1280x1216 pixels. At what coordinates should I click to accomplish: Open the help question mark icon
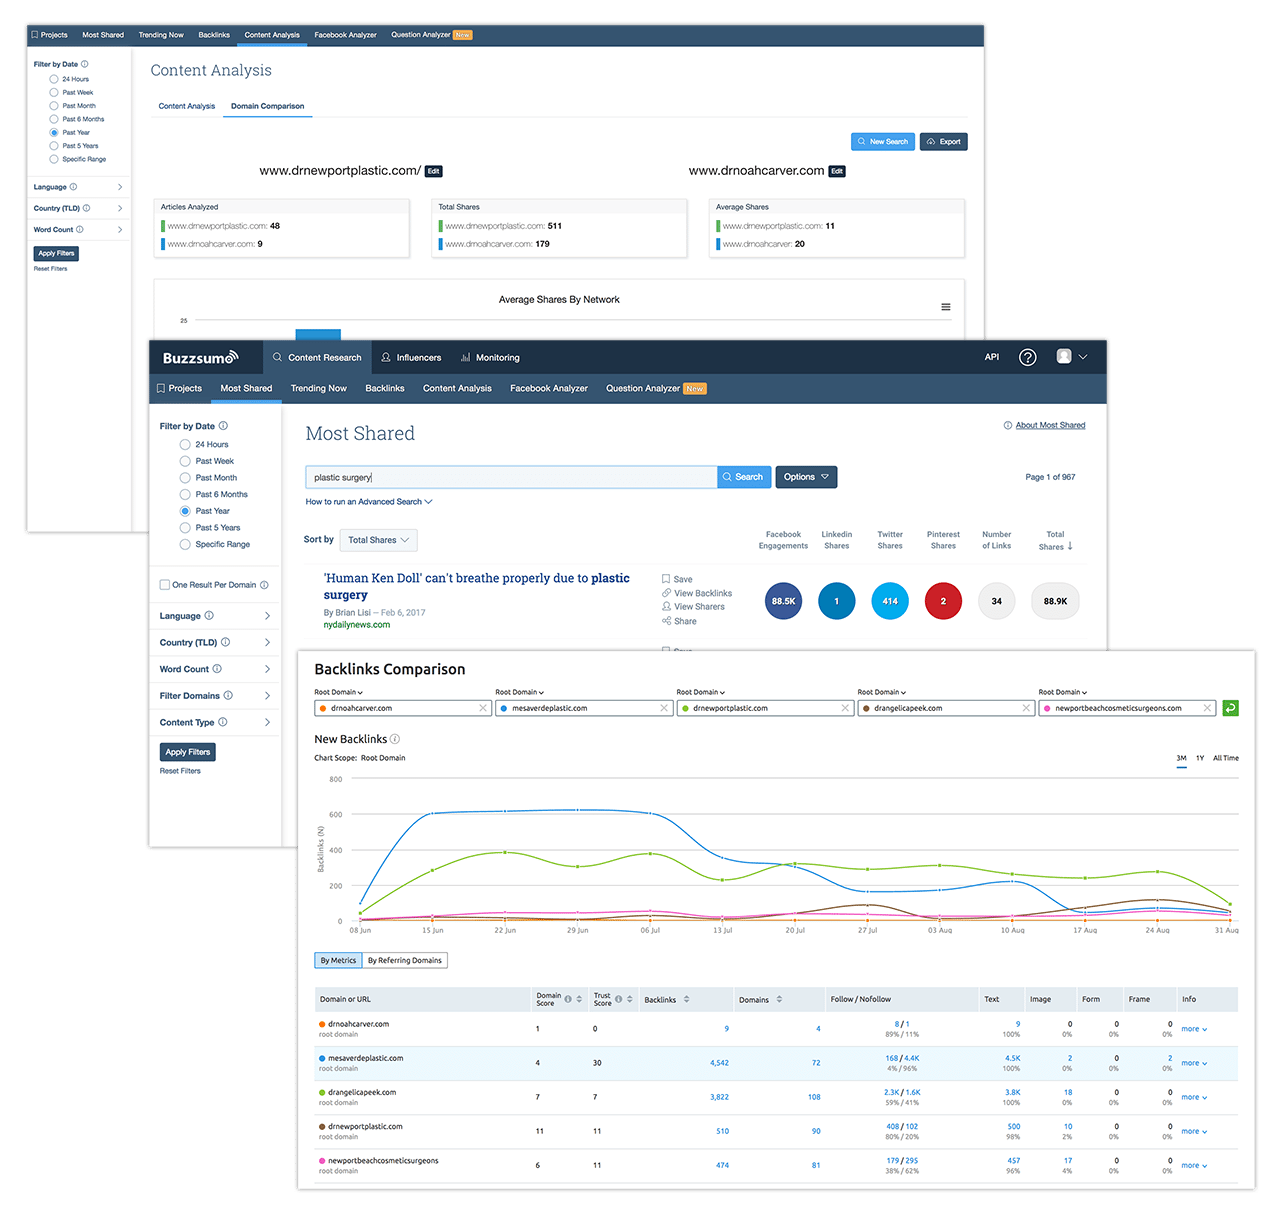coord(1027,357)
